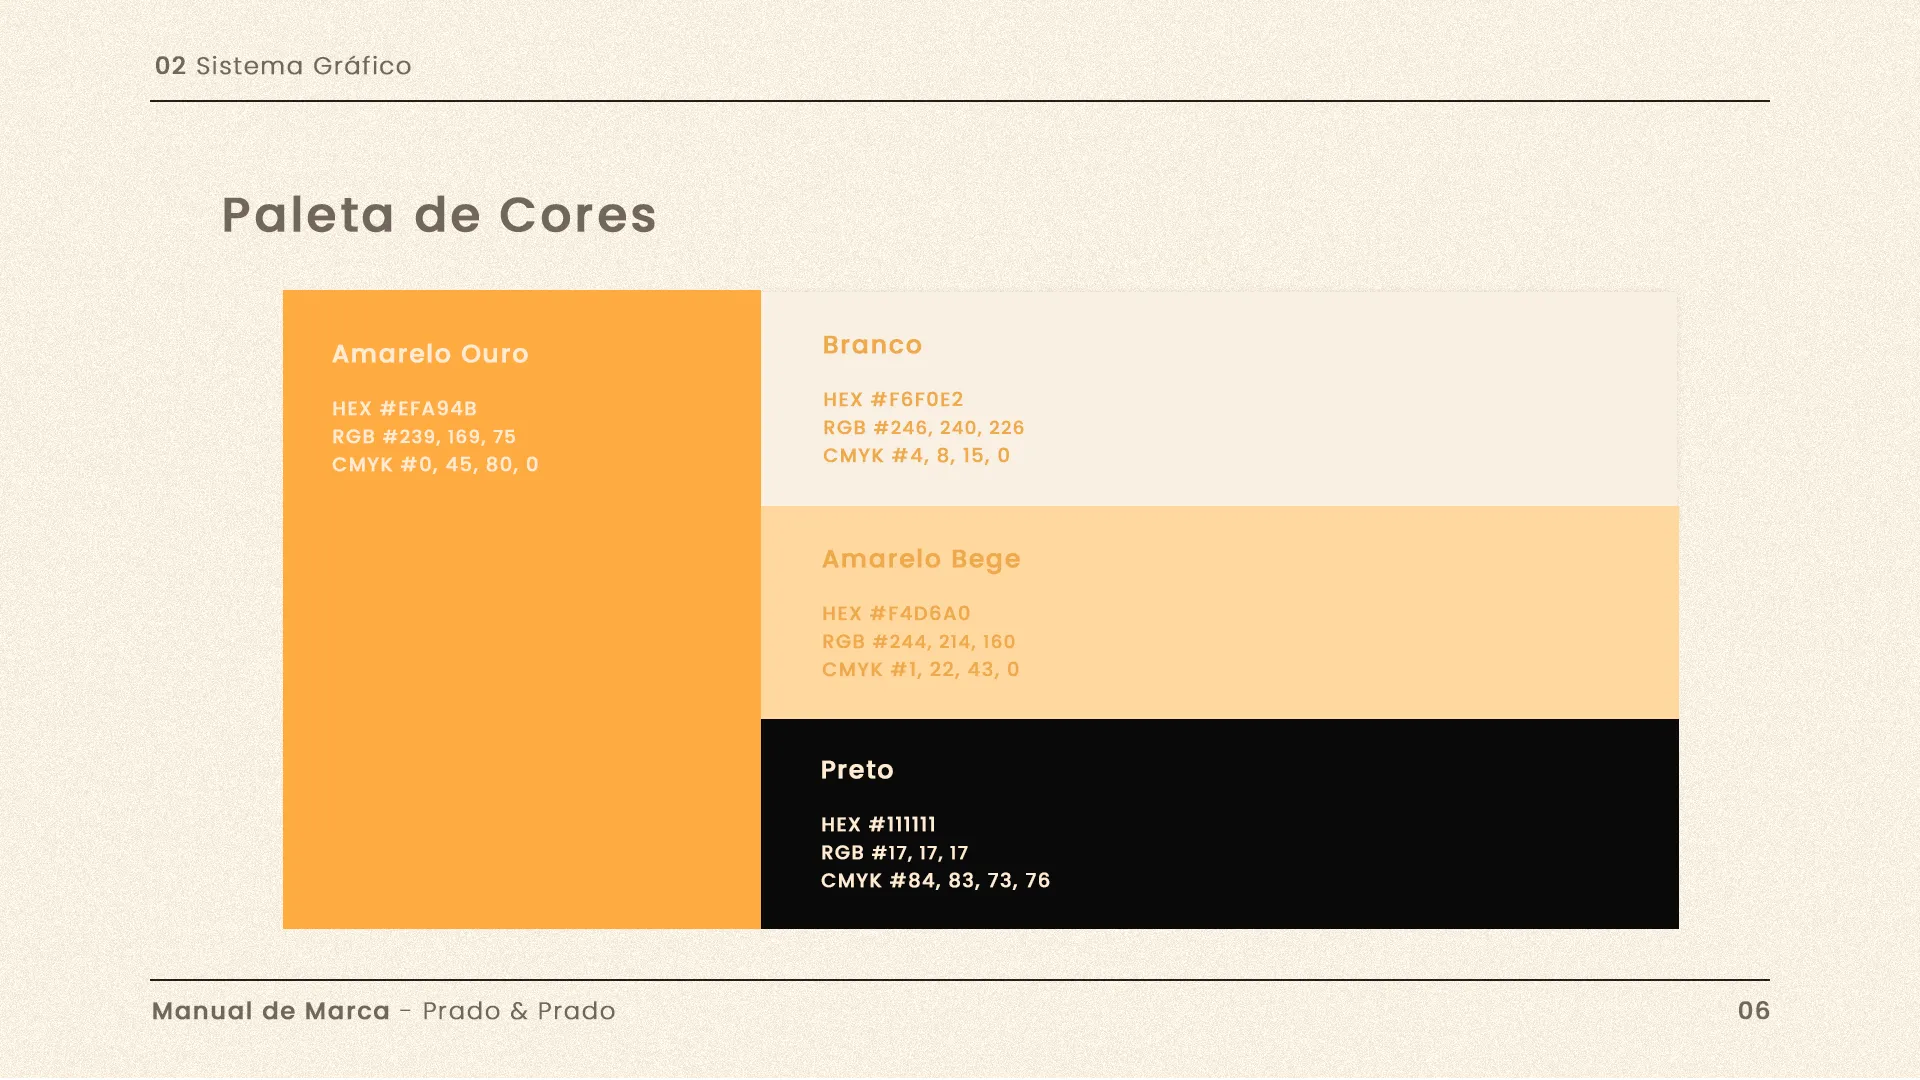Click the Branco swatch name
This screenshot has height=1080, width=1920.
872,345
